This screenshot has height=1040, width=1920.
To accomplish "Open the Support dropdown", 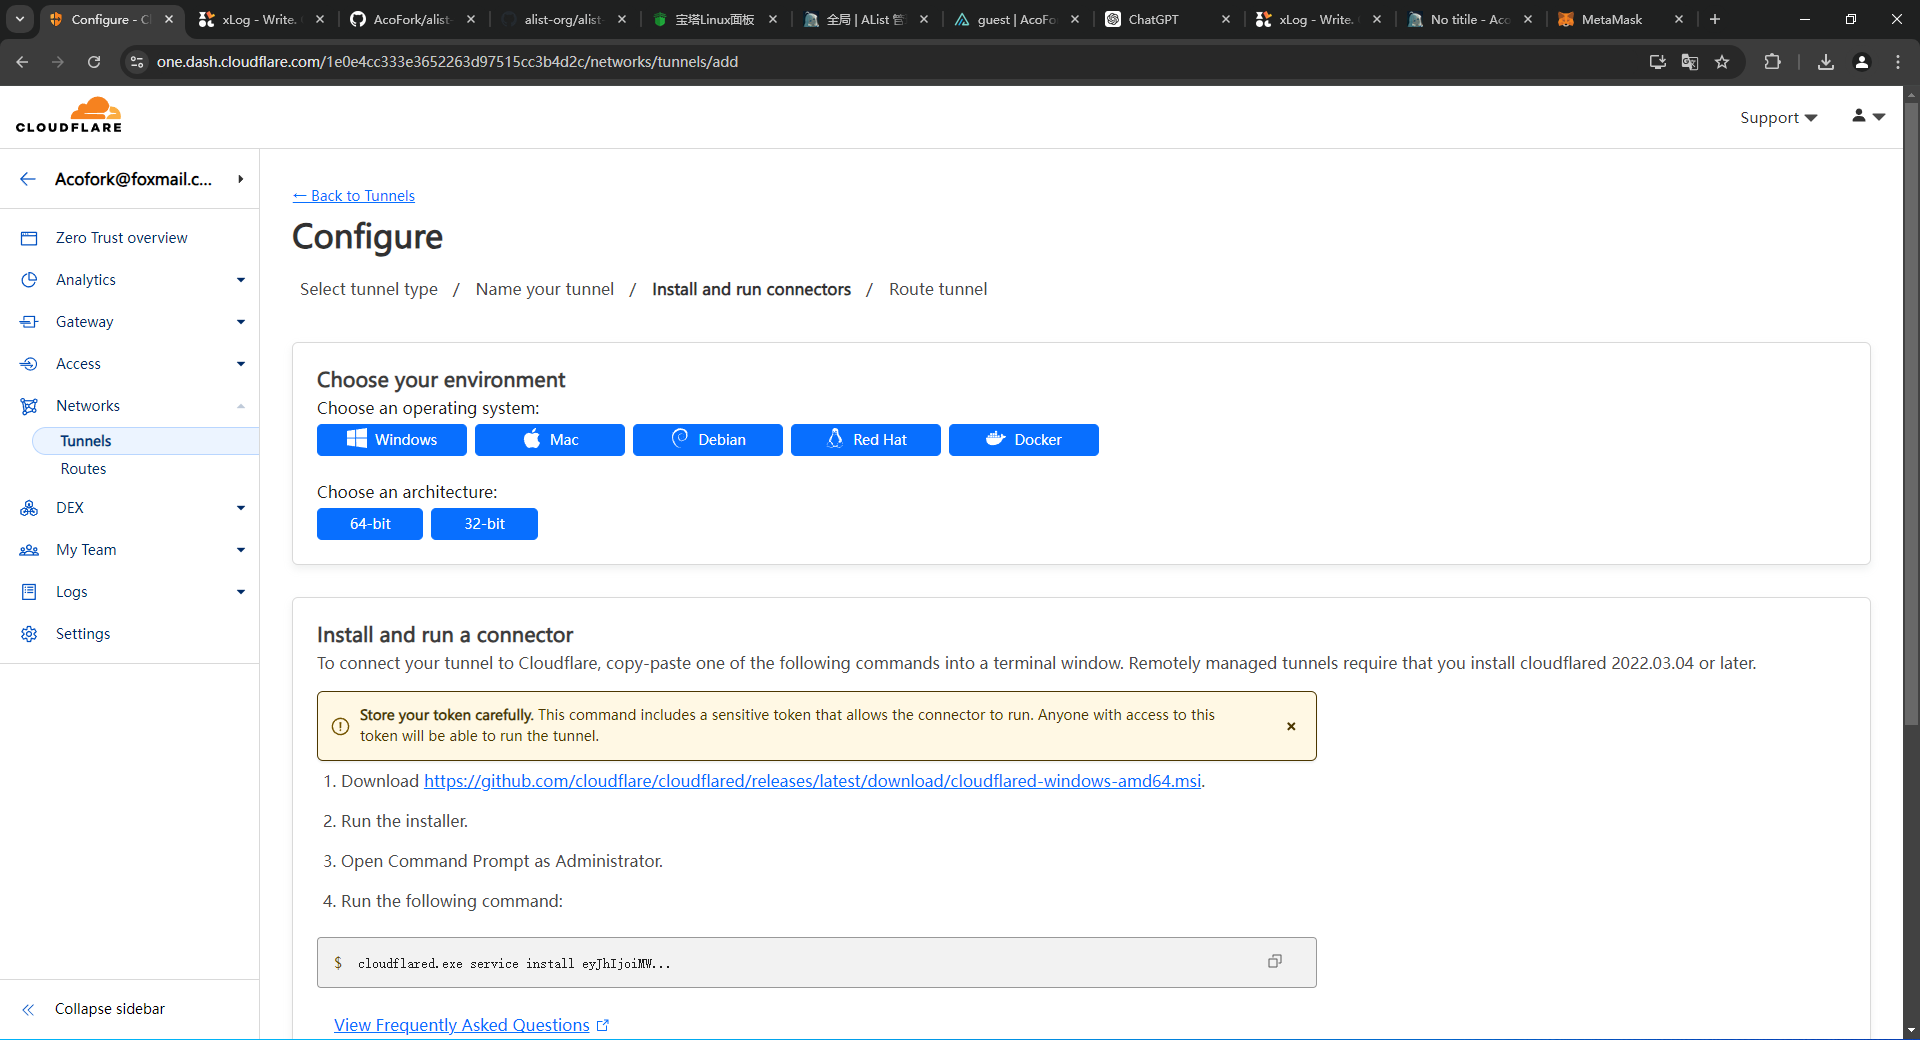I will (1778, 118).
